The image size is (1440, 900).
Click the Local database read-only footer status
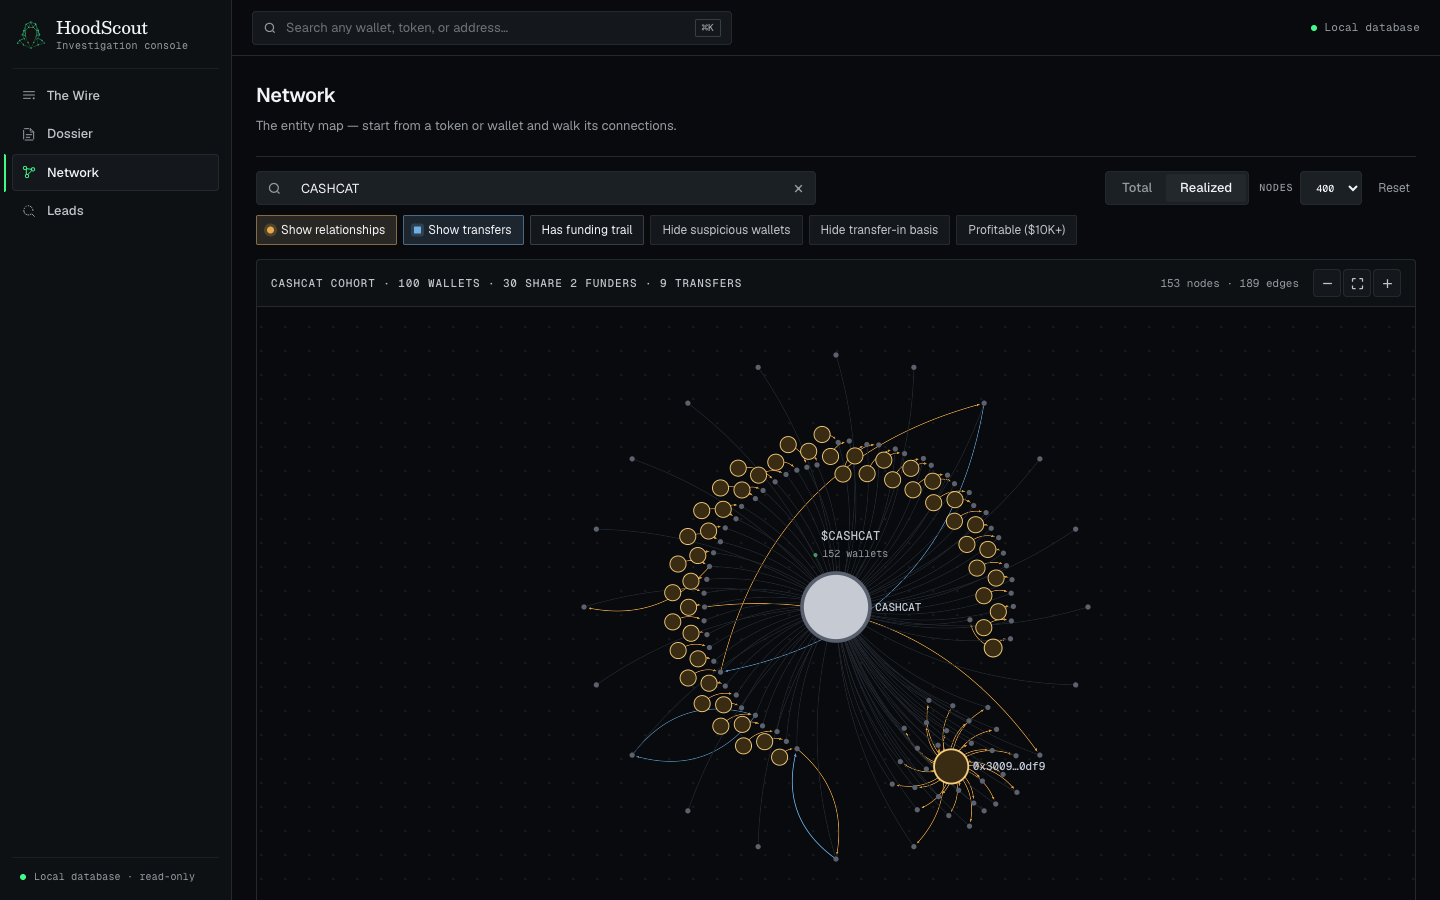pyautogui.click(x=107, y=877)
